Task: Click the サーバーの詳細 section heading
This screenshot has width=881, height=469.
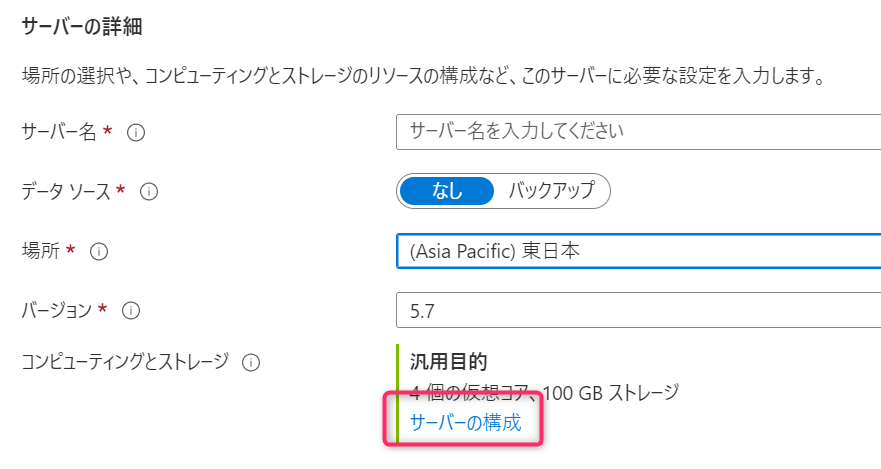Action: (82, 26)
